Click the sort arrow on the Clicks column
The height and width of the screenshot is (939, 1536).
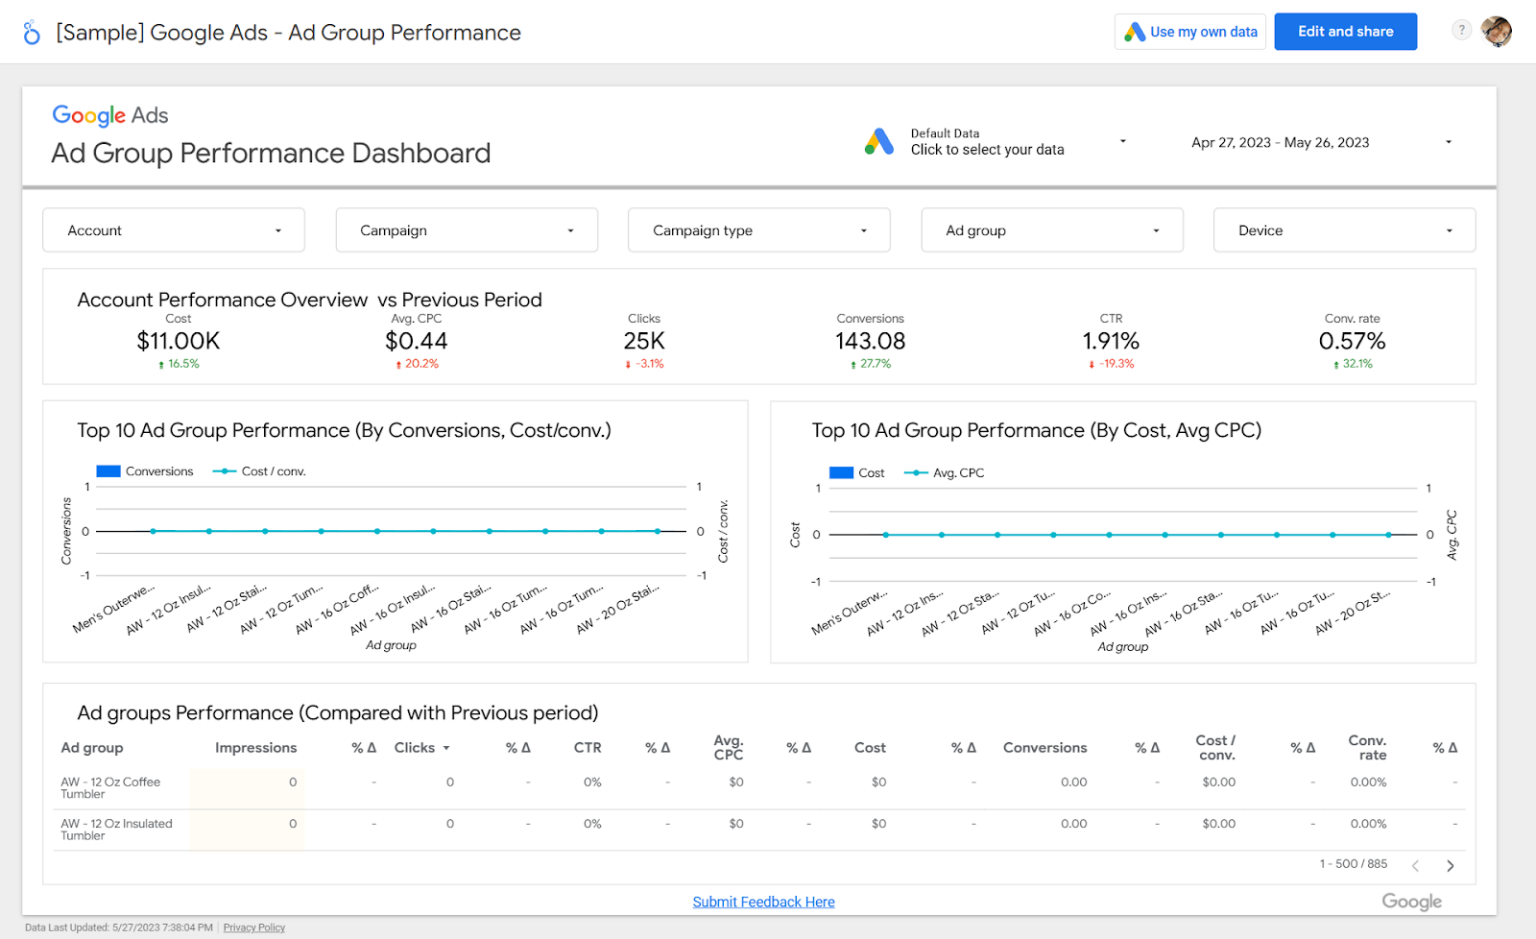(446, 747)
